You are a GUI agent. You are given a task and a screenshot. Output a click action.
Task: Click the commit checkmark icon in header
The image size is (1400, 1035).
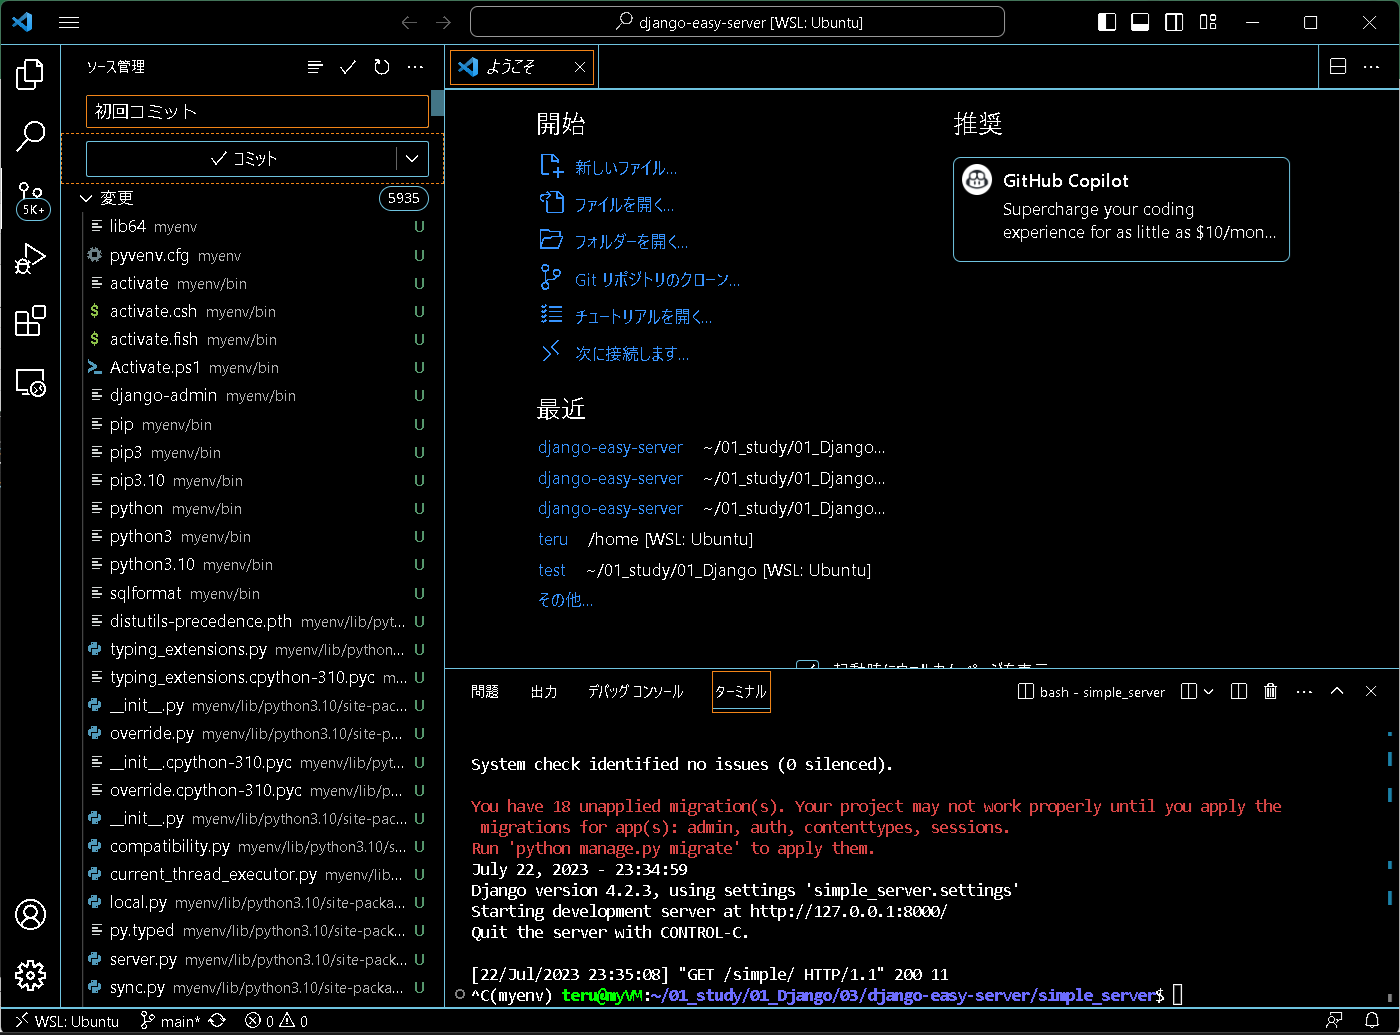click(x=348, y=67)
